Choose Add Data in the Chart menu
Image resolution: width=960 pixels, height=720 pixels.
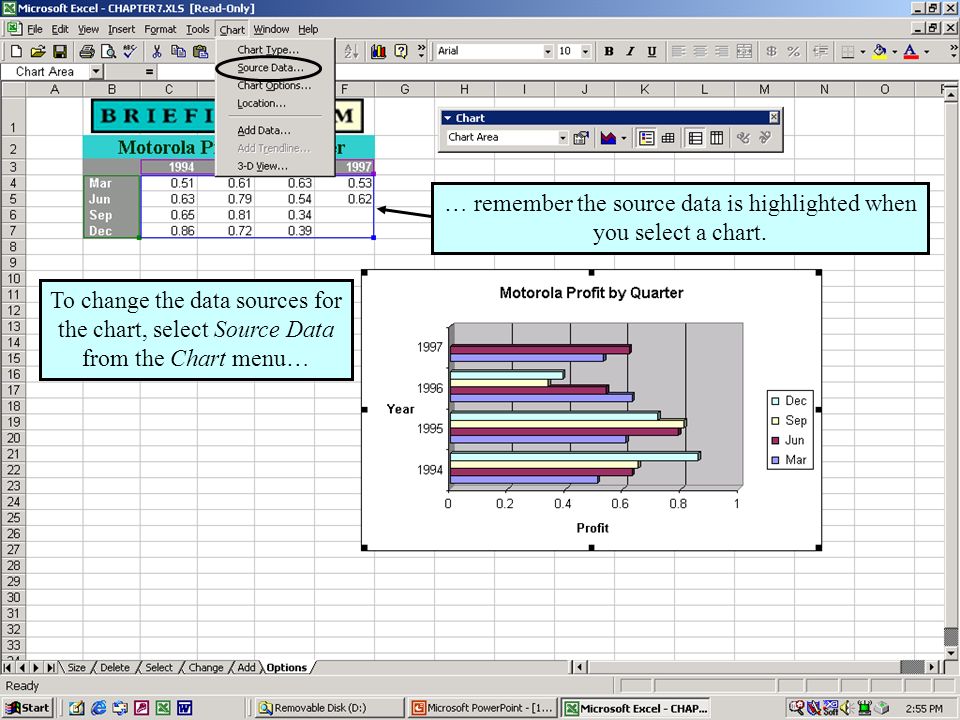pyautogui.click(x=264, y=130)
